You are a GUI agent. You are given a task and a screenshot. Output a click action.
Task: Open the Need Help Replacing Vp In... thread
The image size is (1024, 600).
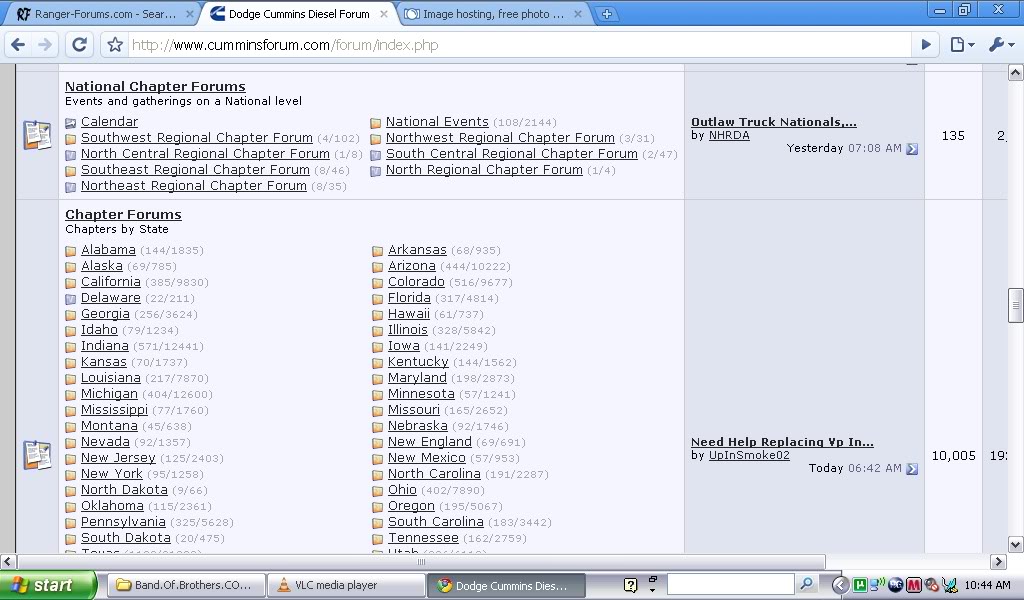(x=782, y=442)
